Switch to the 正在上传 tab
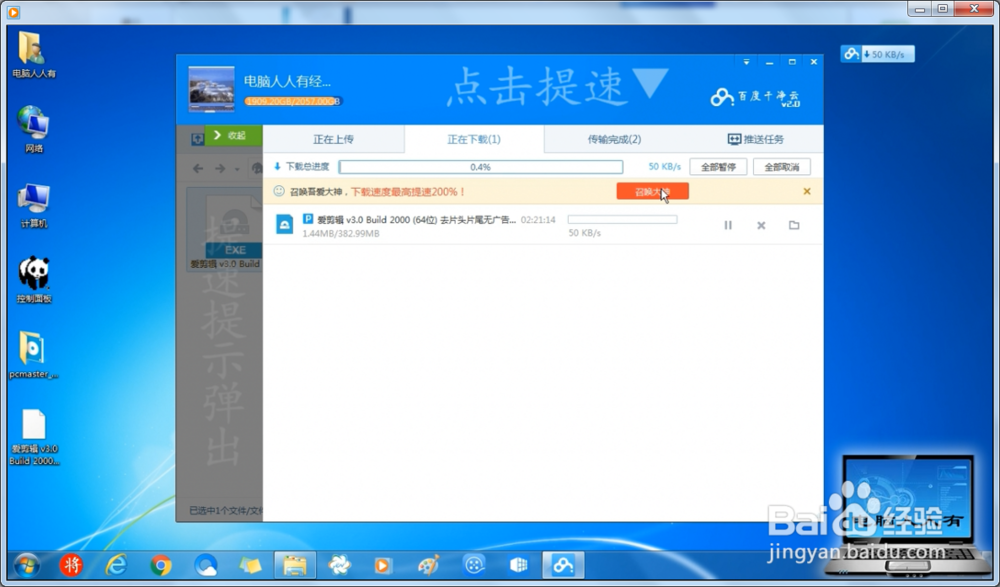The height and width of the screenshot is (587, 1000). click(x=333, y=139)
